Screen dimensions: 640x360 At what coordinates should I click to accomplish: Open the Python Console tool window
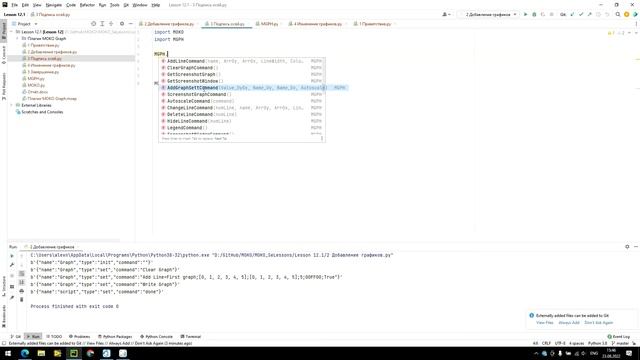(x=156, y=336)
